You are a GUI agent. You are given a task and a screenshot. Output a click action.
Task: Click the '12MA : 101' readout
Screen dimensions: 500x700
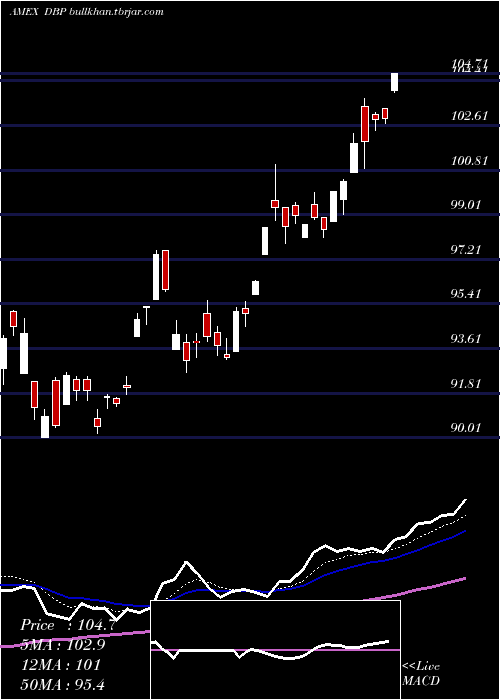pos(60,665)
